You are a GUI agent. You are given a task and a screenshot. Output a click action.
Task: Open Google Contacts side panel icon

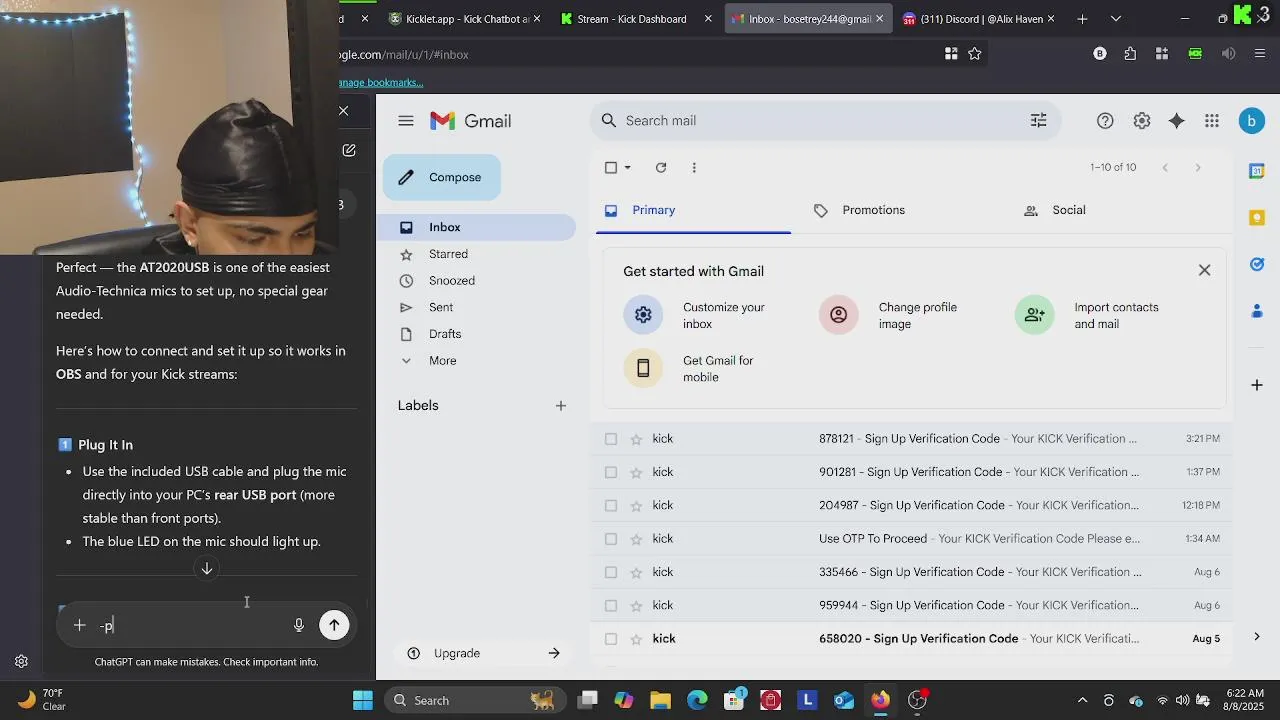pyautogui.click(x=1257, y=312)
